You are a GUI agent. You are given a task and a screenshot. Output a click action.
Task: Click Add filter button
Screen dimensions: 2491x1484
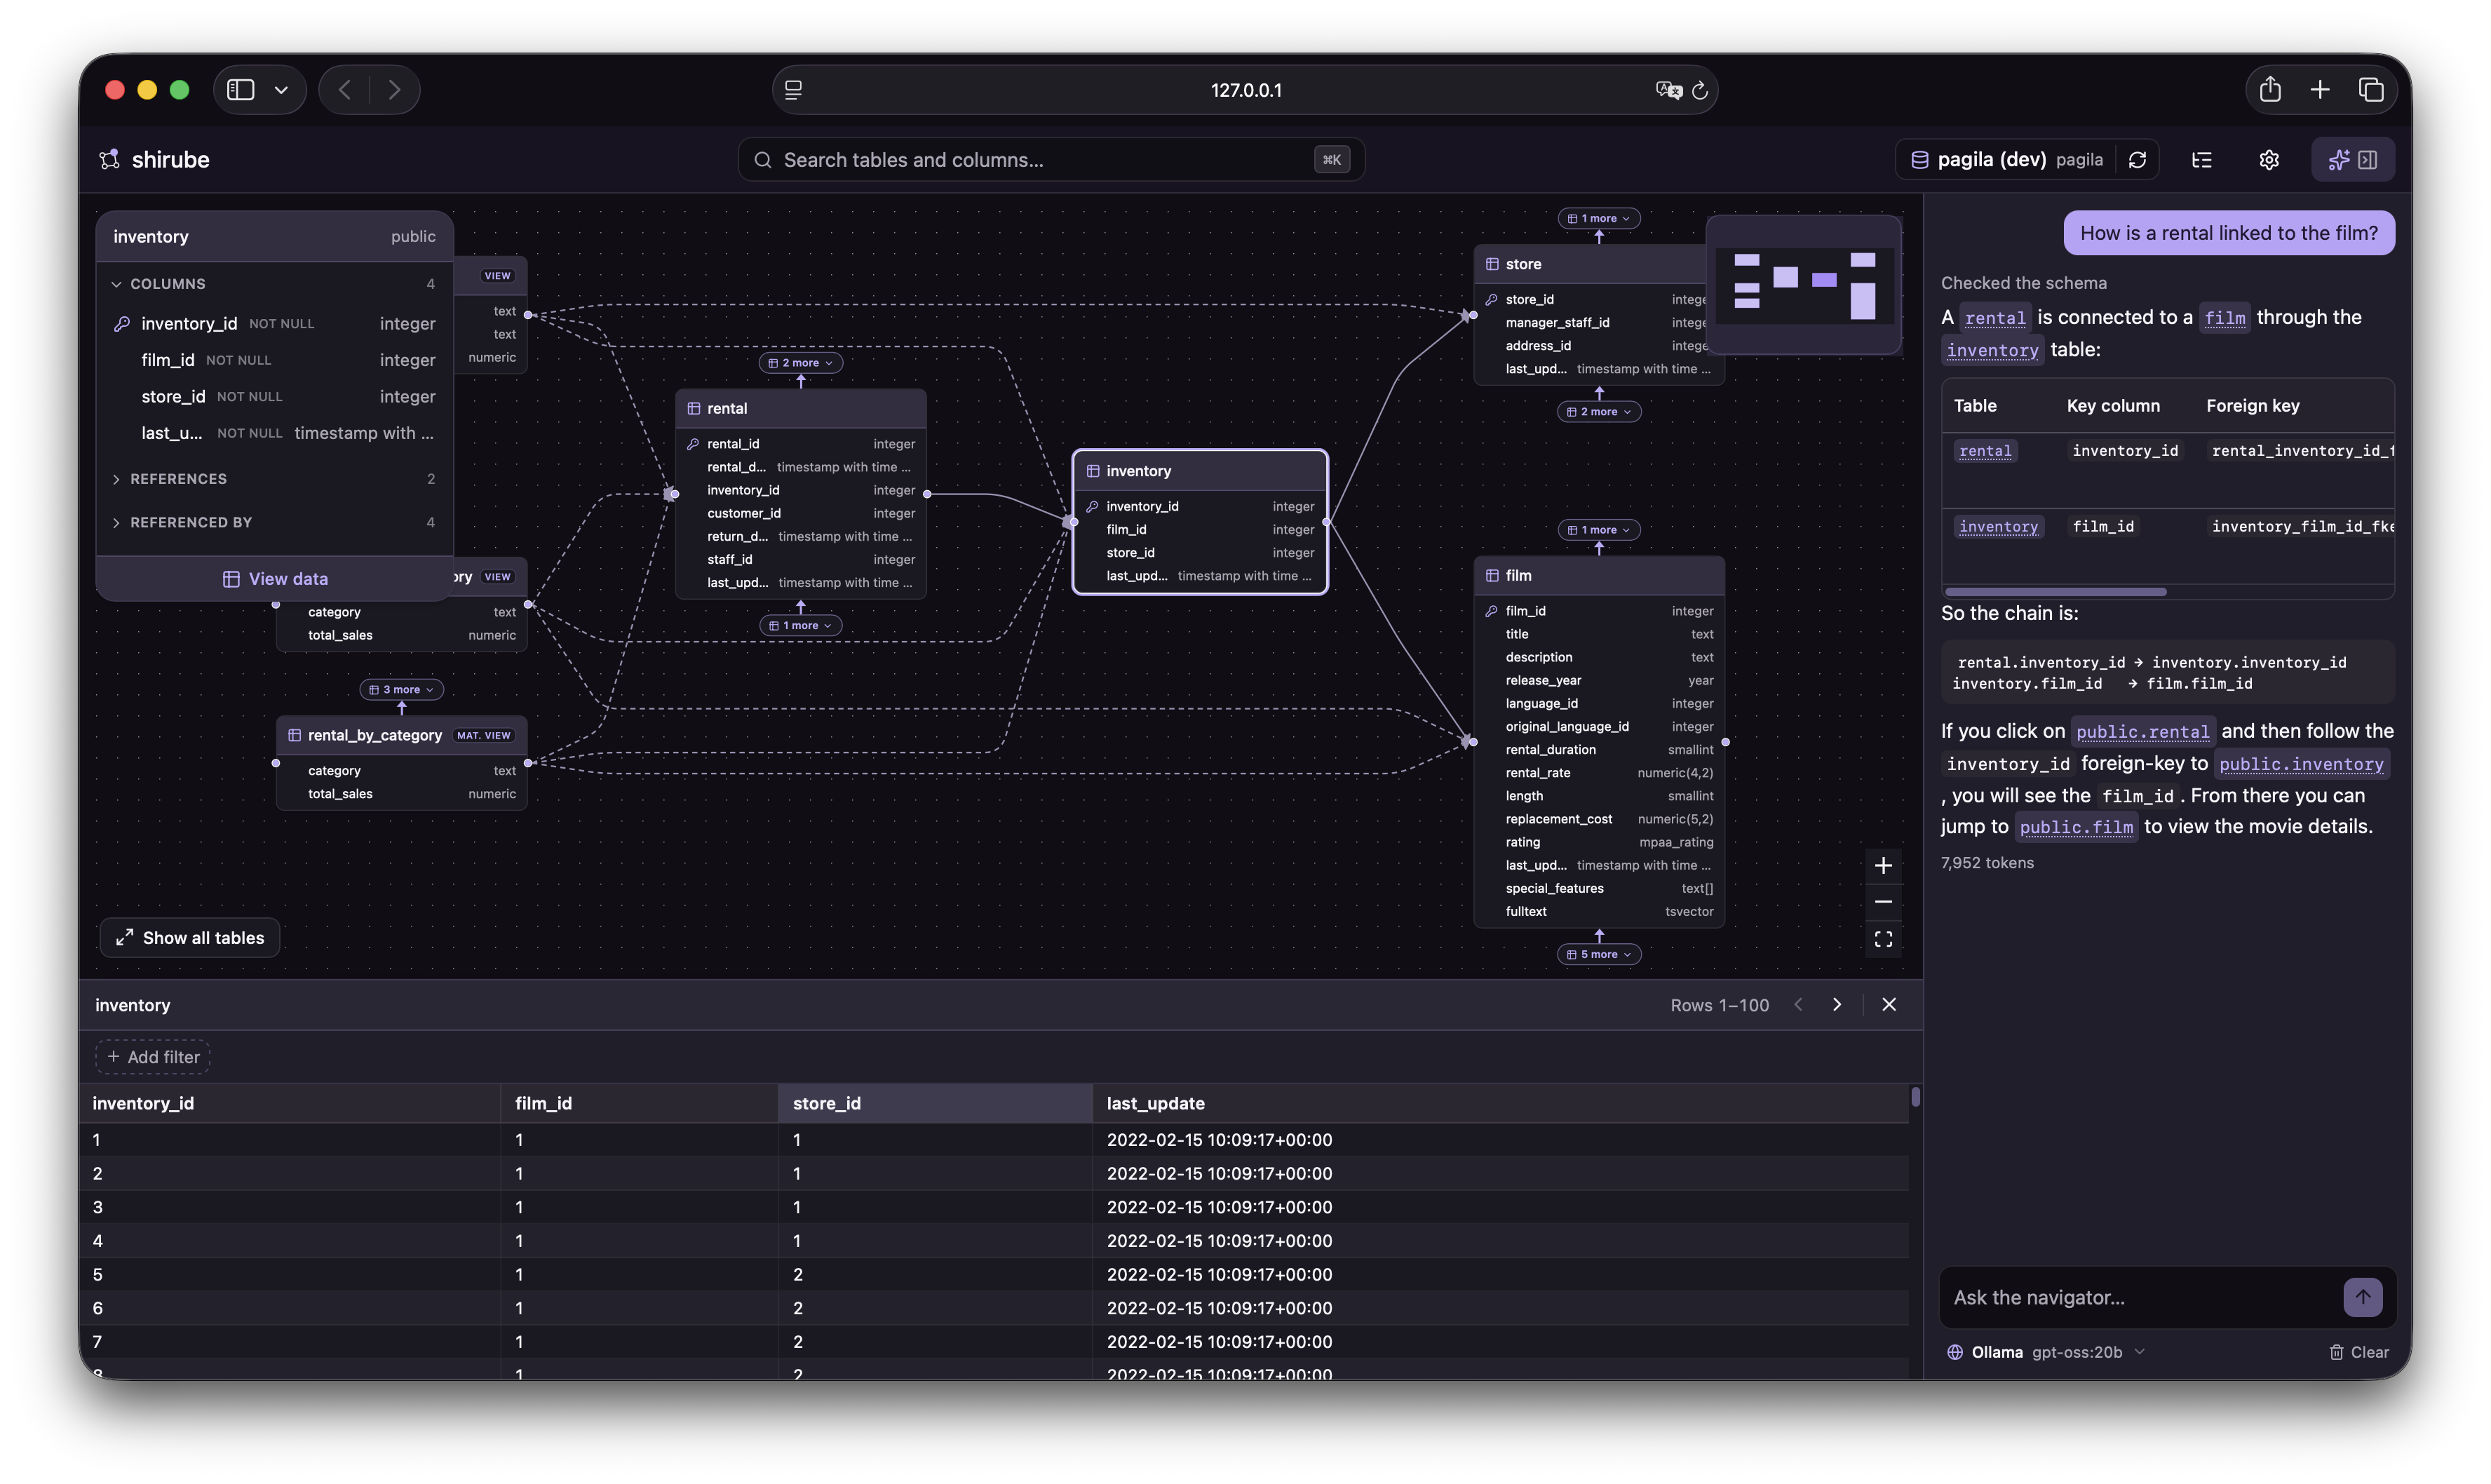153,1057
